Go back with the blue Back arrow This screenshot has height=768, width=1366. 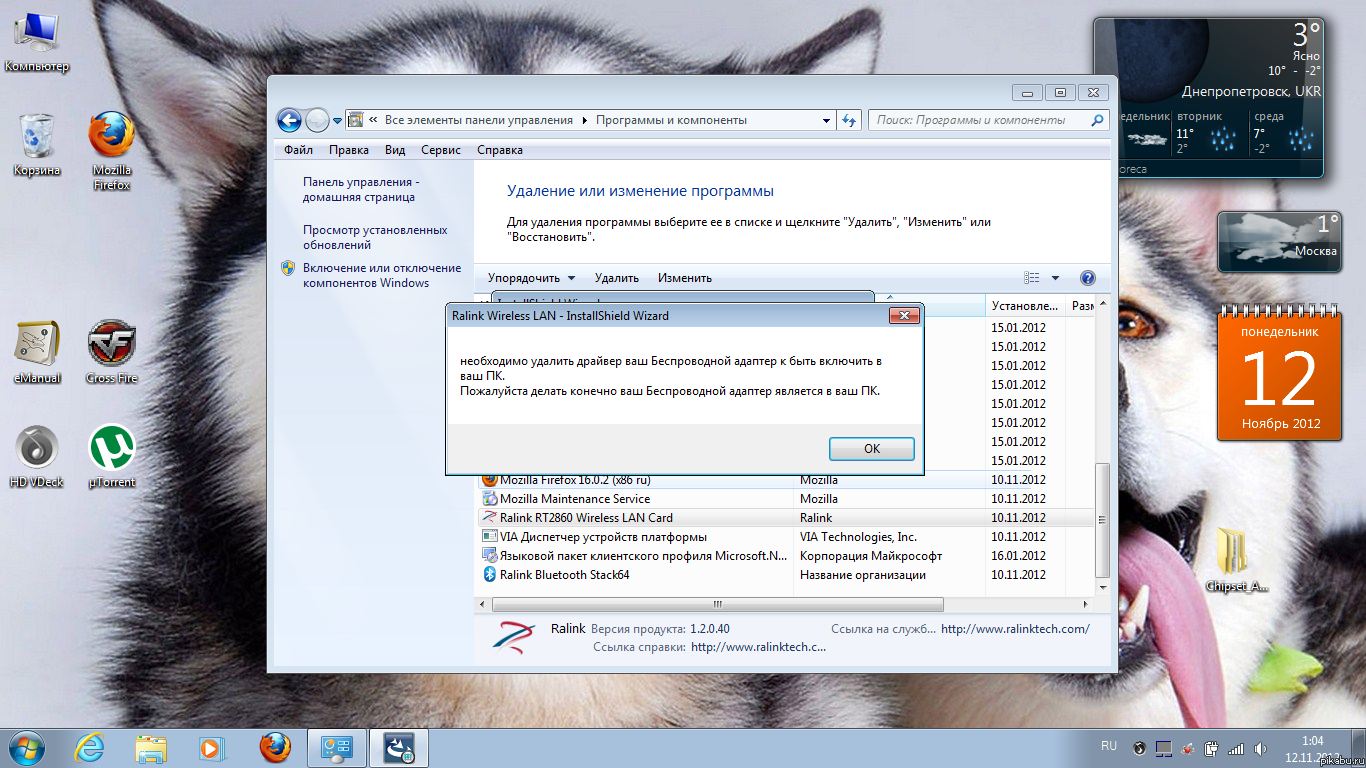[289, 121]
